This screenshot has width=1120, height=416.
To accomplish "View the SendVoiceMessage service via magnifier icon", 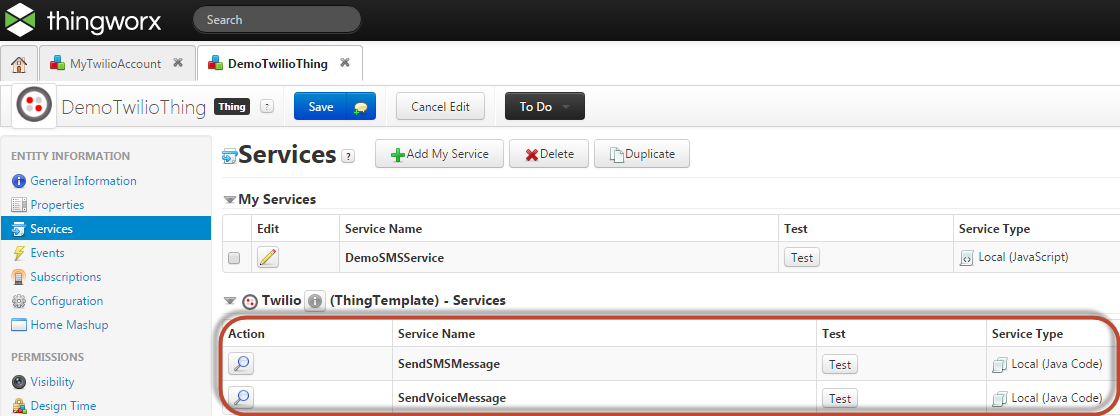I will [241, 397].
